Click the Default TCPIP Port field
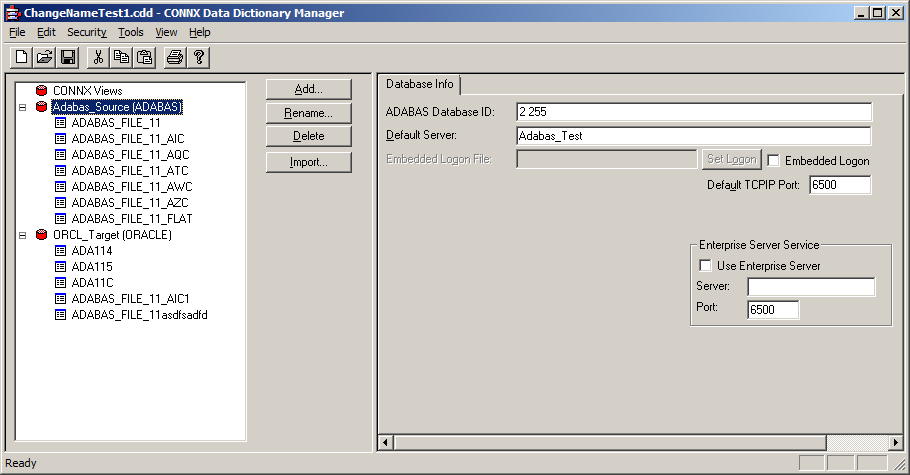The width and height of the screenshot is (910, 475). point(840,185)
